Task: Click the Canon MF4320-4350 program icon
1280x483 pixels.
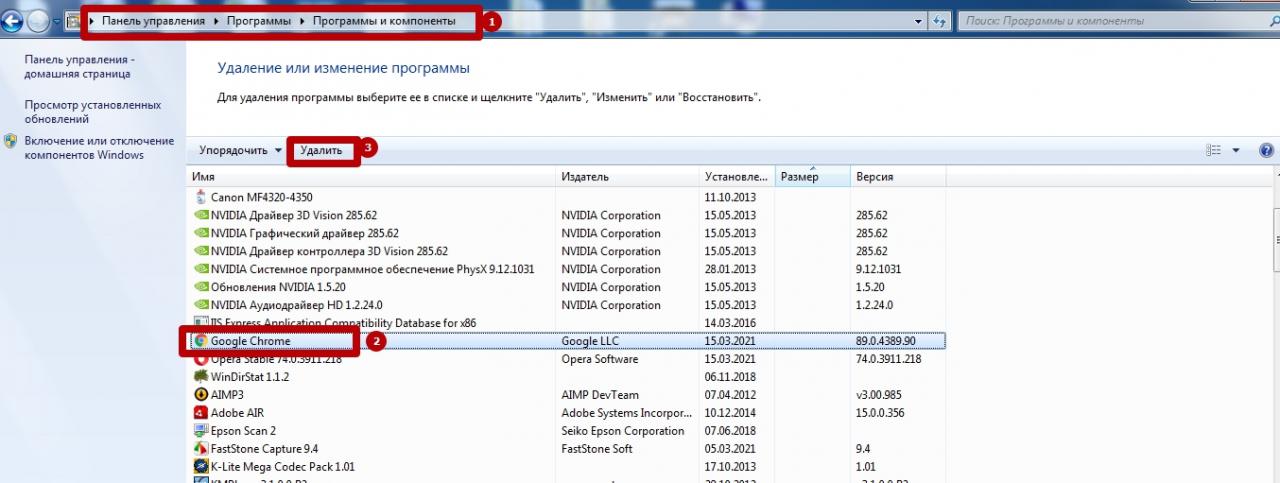Action: coord(201,197)
